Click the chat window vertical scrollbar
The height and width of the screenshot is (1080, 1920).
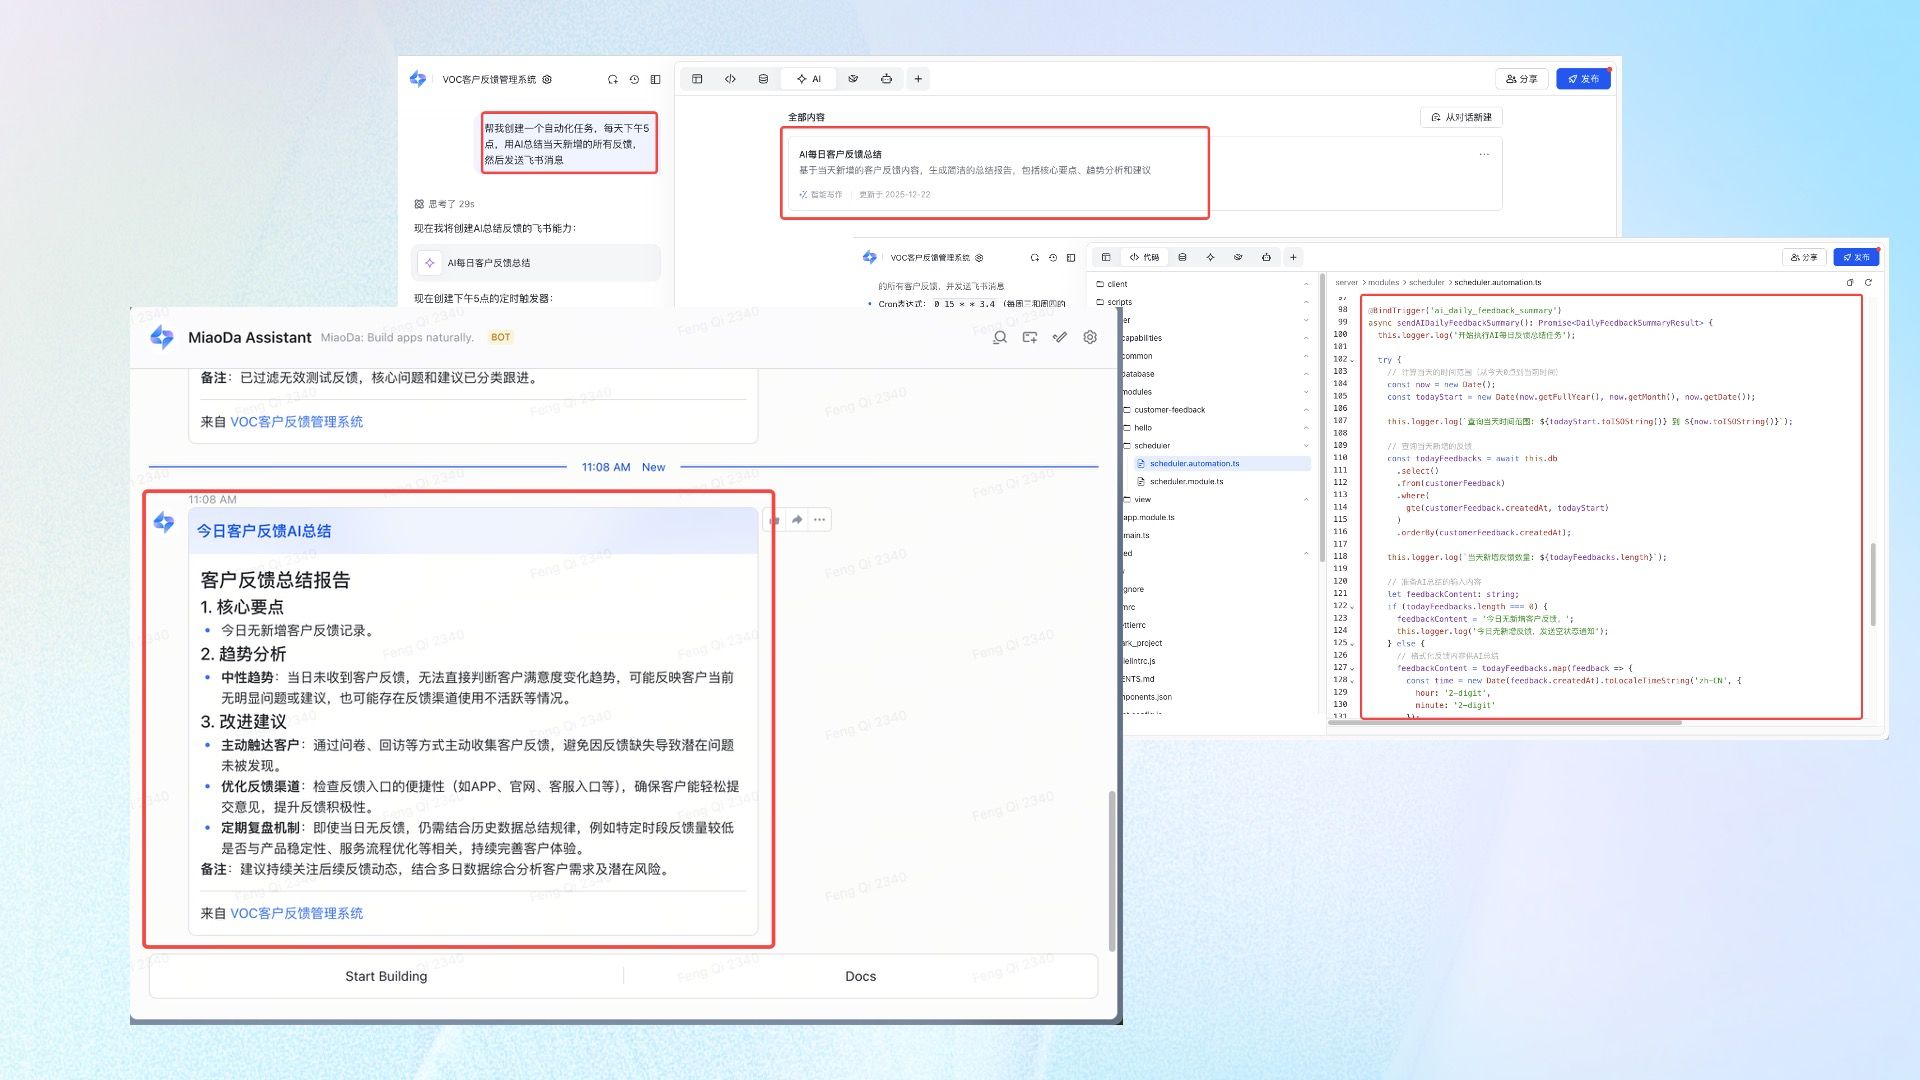click(x=1111, y=870)
